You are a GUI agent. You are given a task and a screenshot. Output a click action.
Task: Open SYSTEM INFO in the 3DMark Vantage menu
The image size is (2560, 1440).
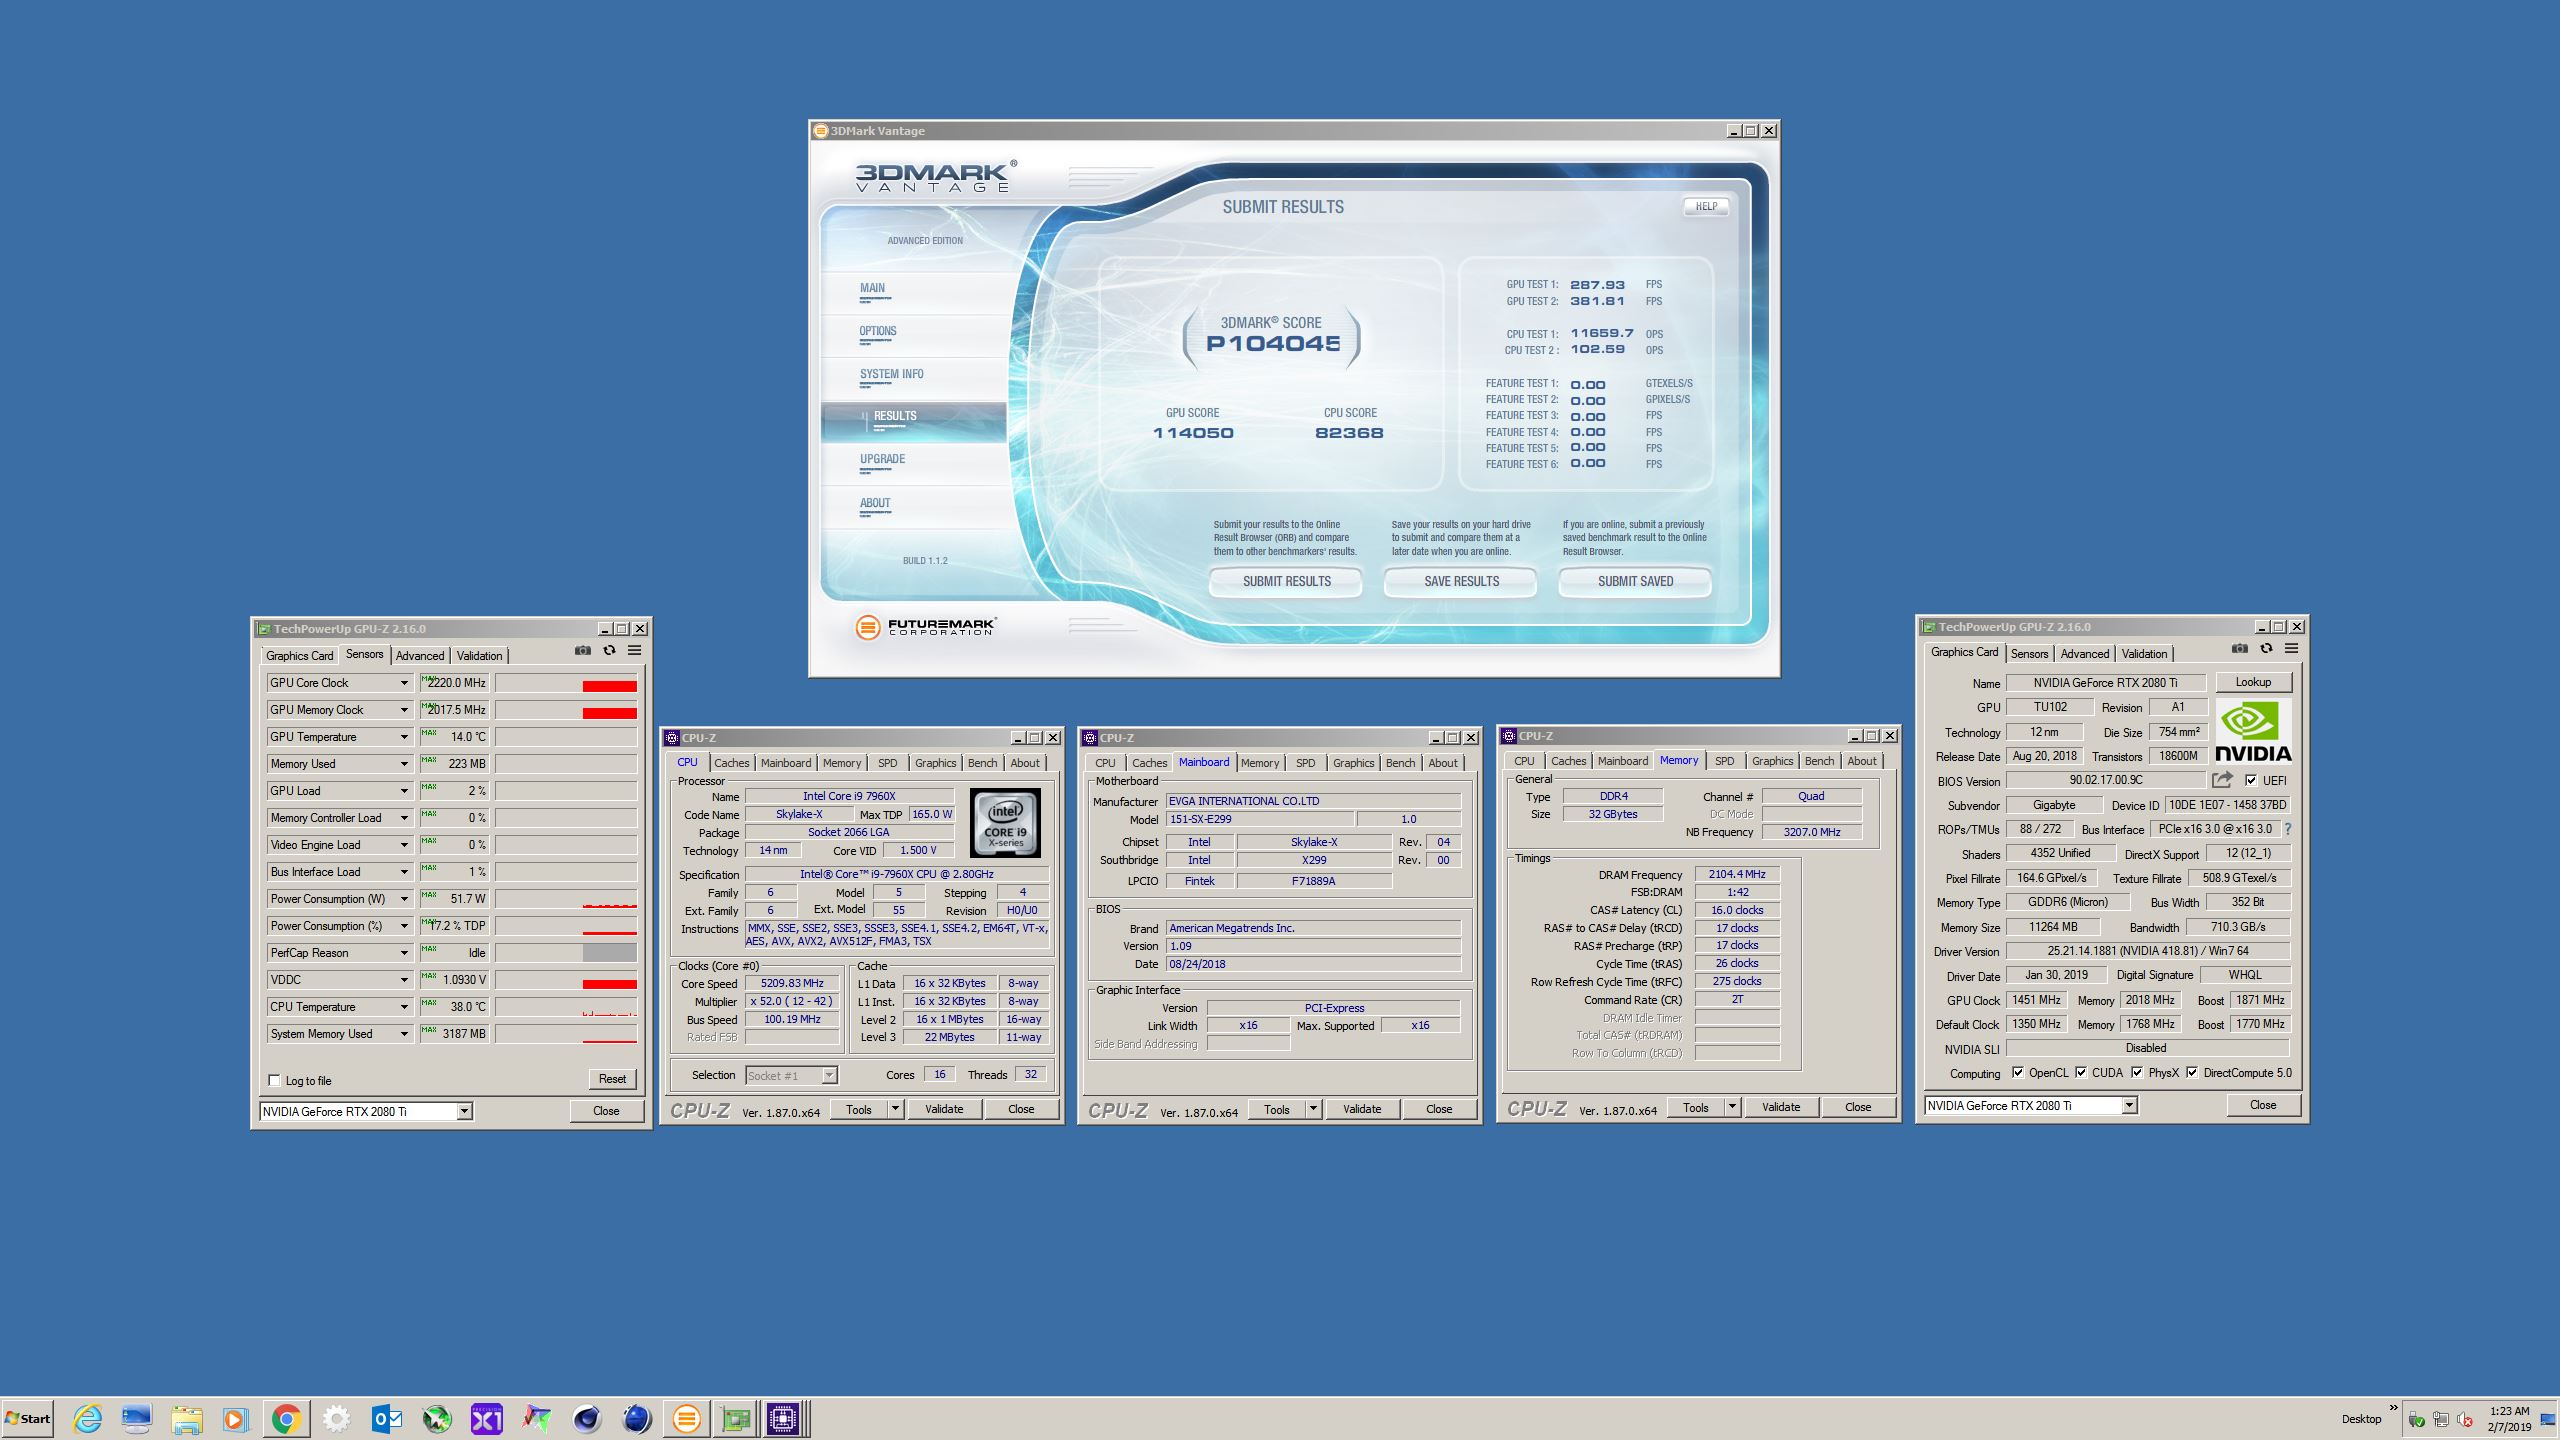(891, 374)
